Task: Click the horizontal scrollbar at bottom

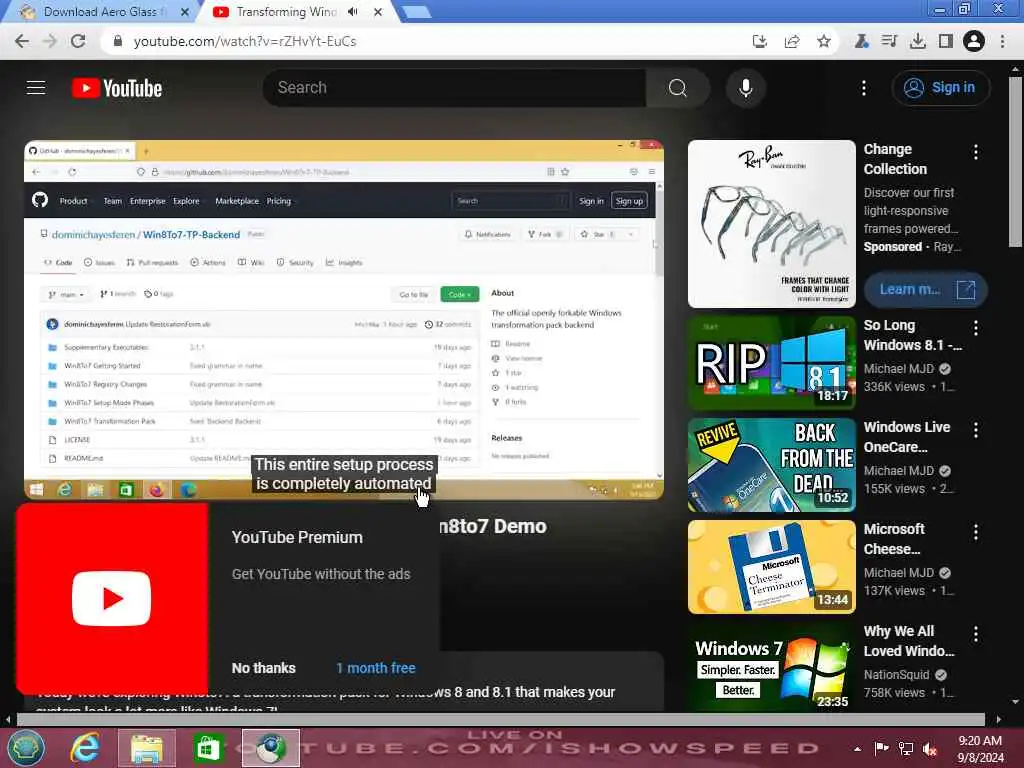Action: point(500,719)
